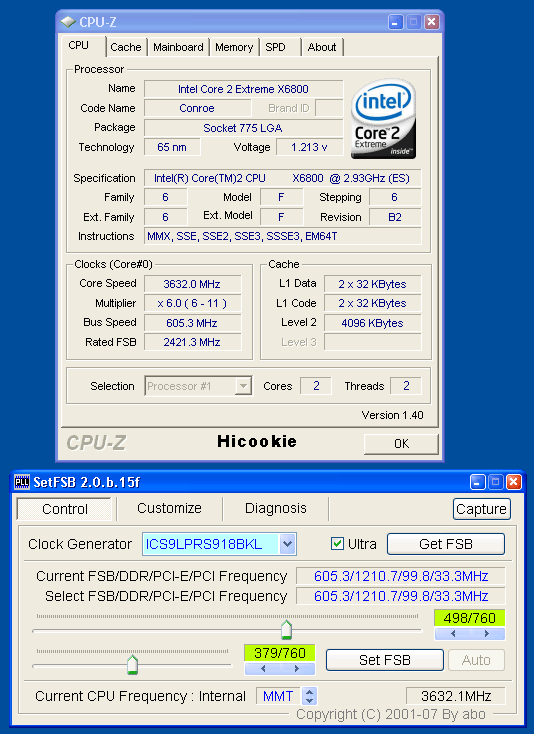Image resolution: width=534 pixels, height=734 pixels.
Task: Minimize the CPU-Z window
Action: pyautogui.click(x=395, y=22)
